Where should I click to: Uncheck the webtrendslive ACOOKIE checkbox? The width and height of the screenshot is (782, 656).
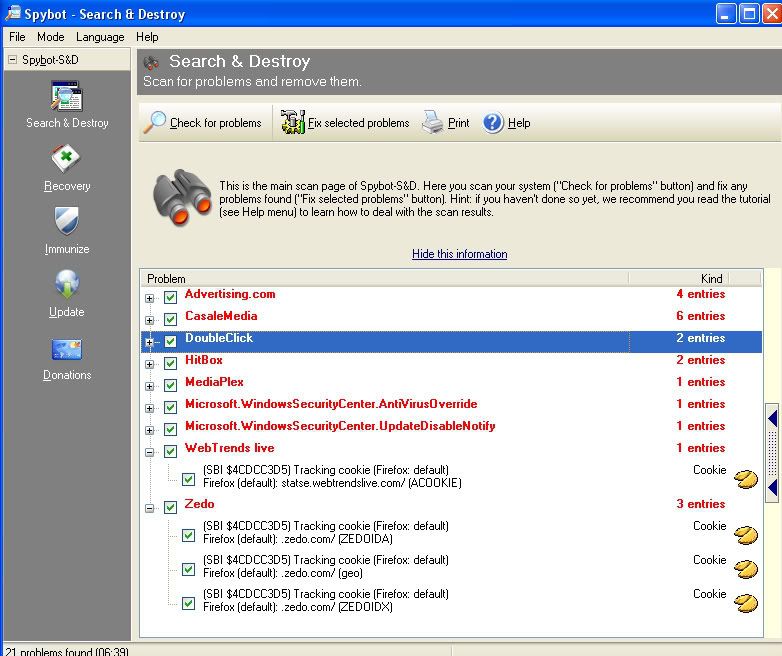[x=189, y=480]
